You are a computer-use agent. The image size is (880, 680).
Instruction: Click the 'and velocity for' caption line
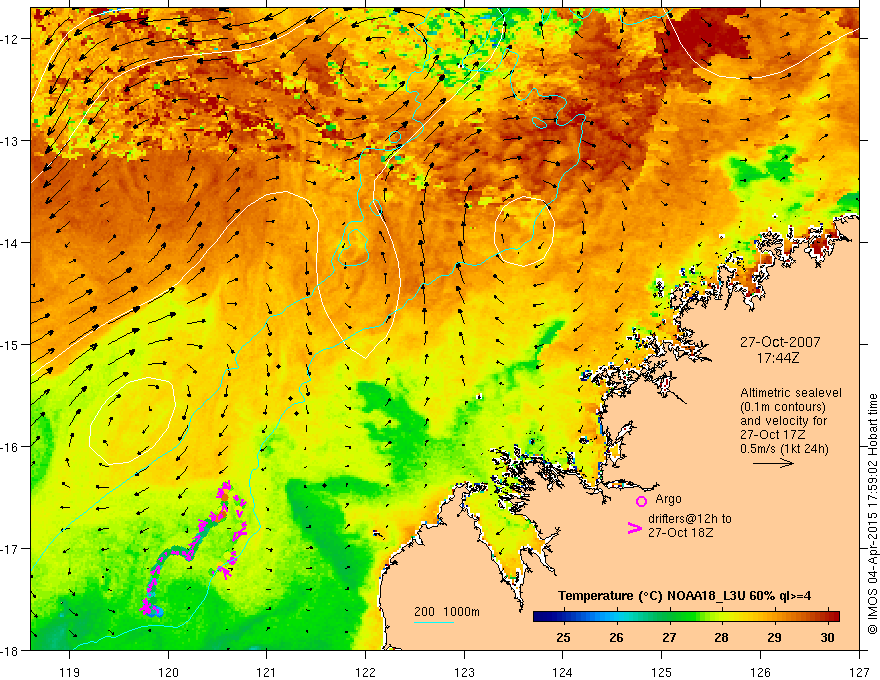(783, 421)
